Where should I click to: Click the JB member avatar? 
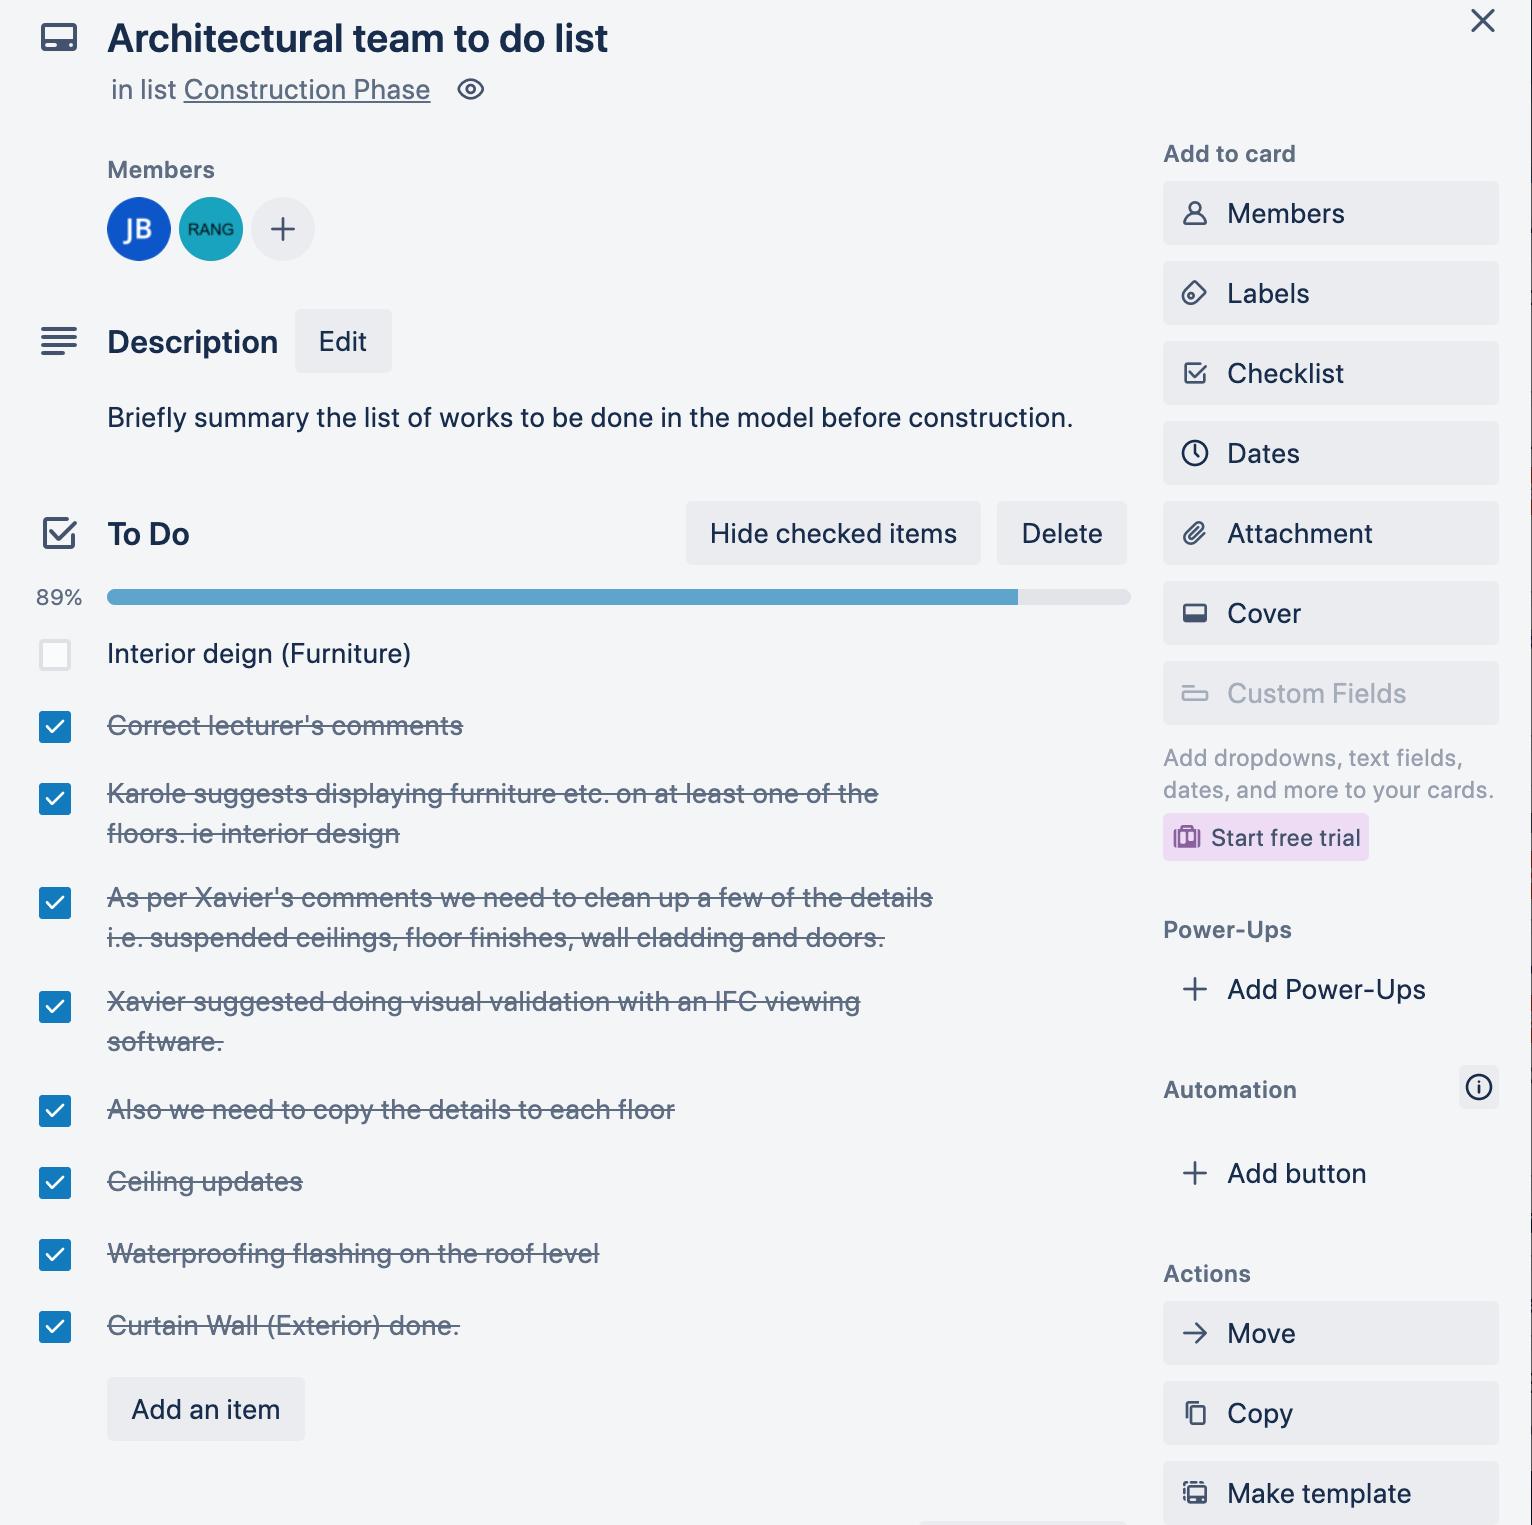click(139, 229)
